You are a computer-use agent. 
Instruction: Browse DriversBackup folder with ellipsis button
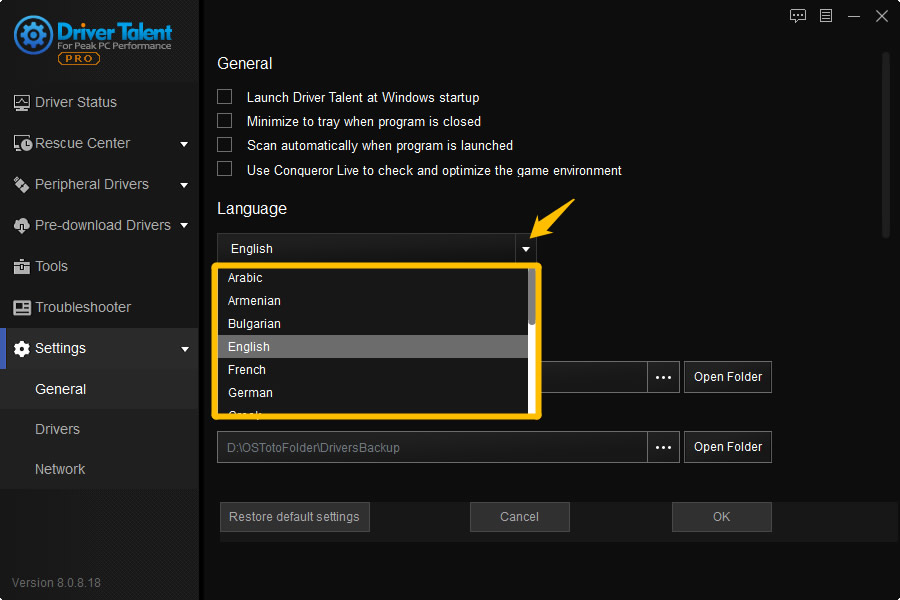664,447
